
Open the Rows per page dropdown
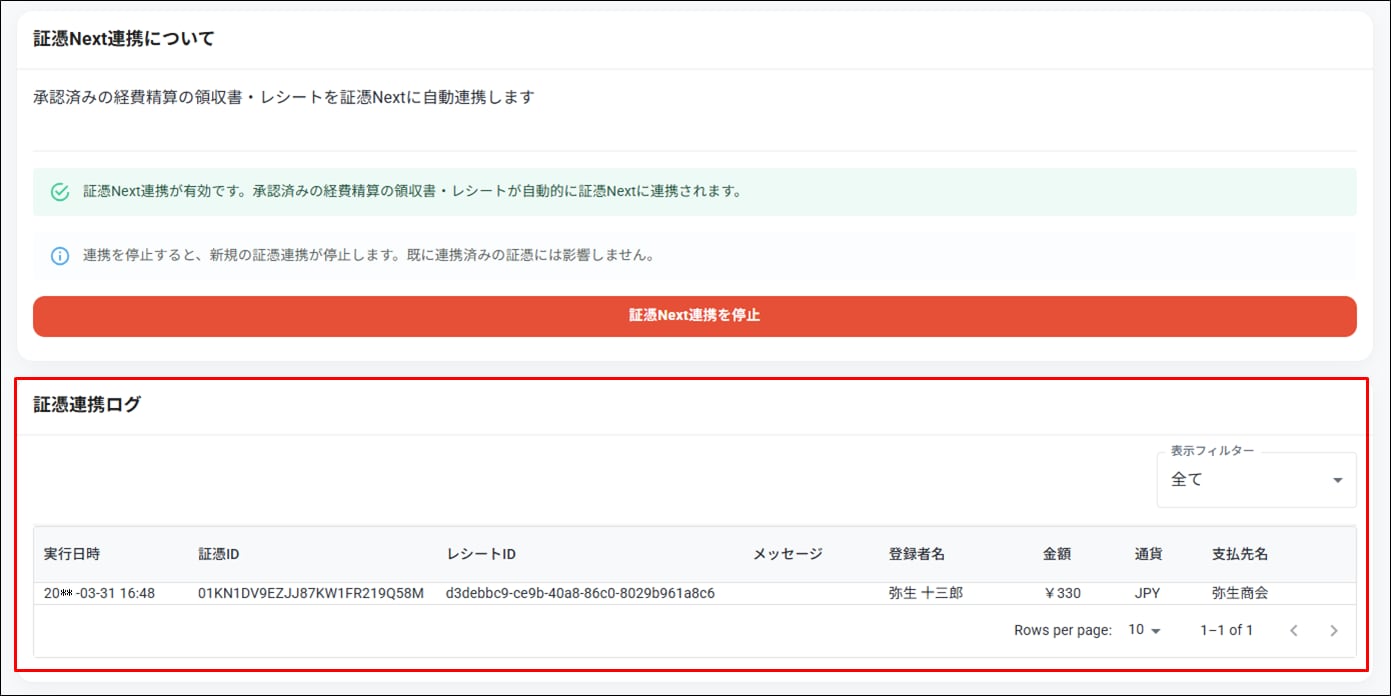click(1144, 630)
